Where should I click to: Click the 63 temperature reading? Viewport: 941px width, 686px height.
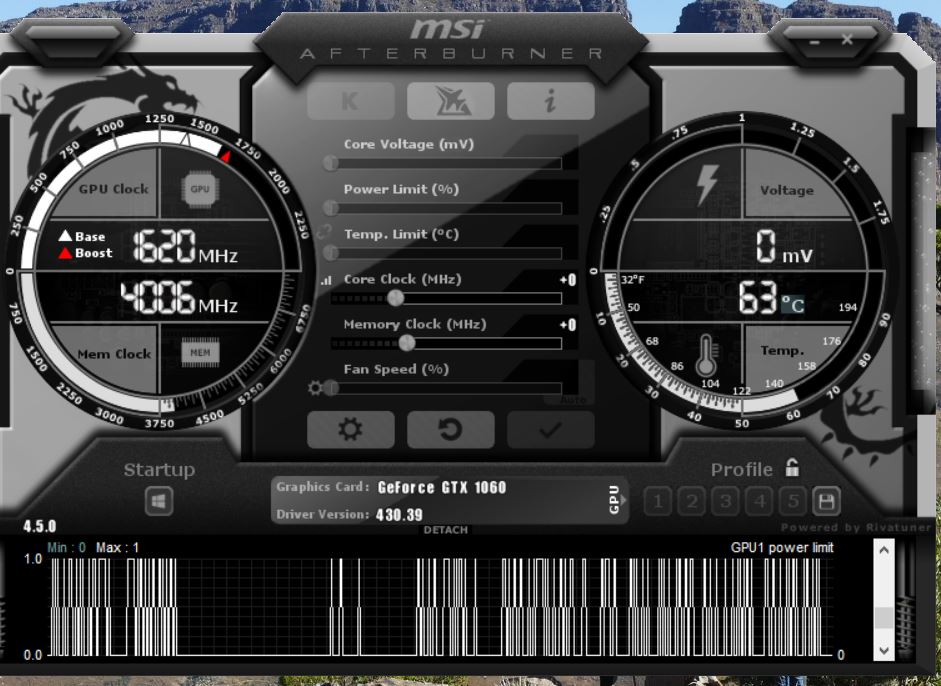coord(758,298)
